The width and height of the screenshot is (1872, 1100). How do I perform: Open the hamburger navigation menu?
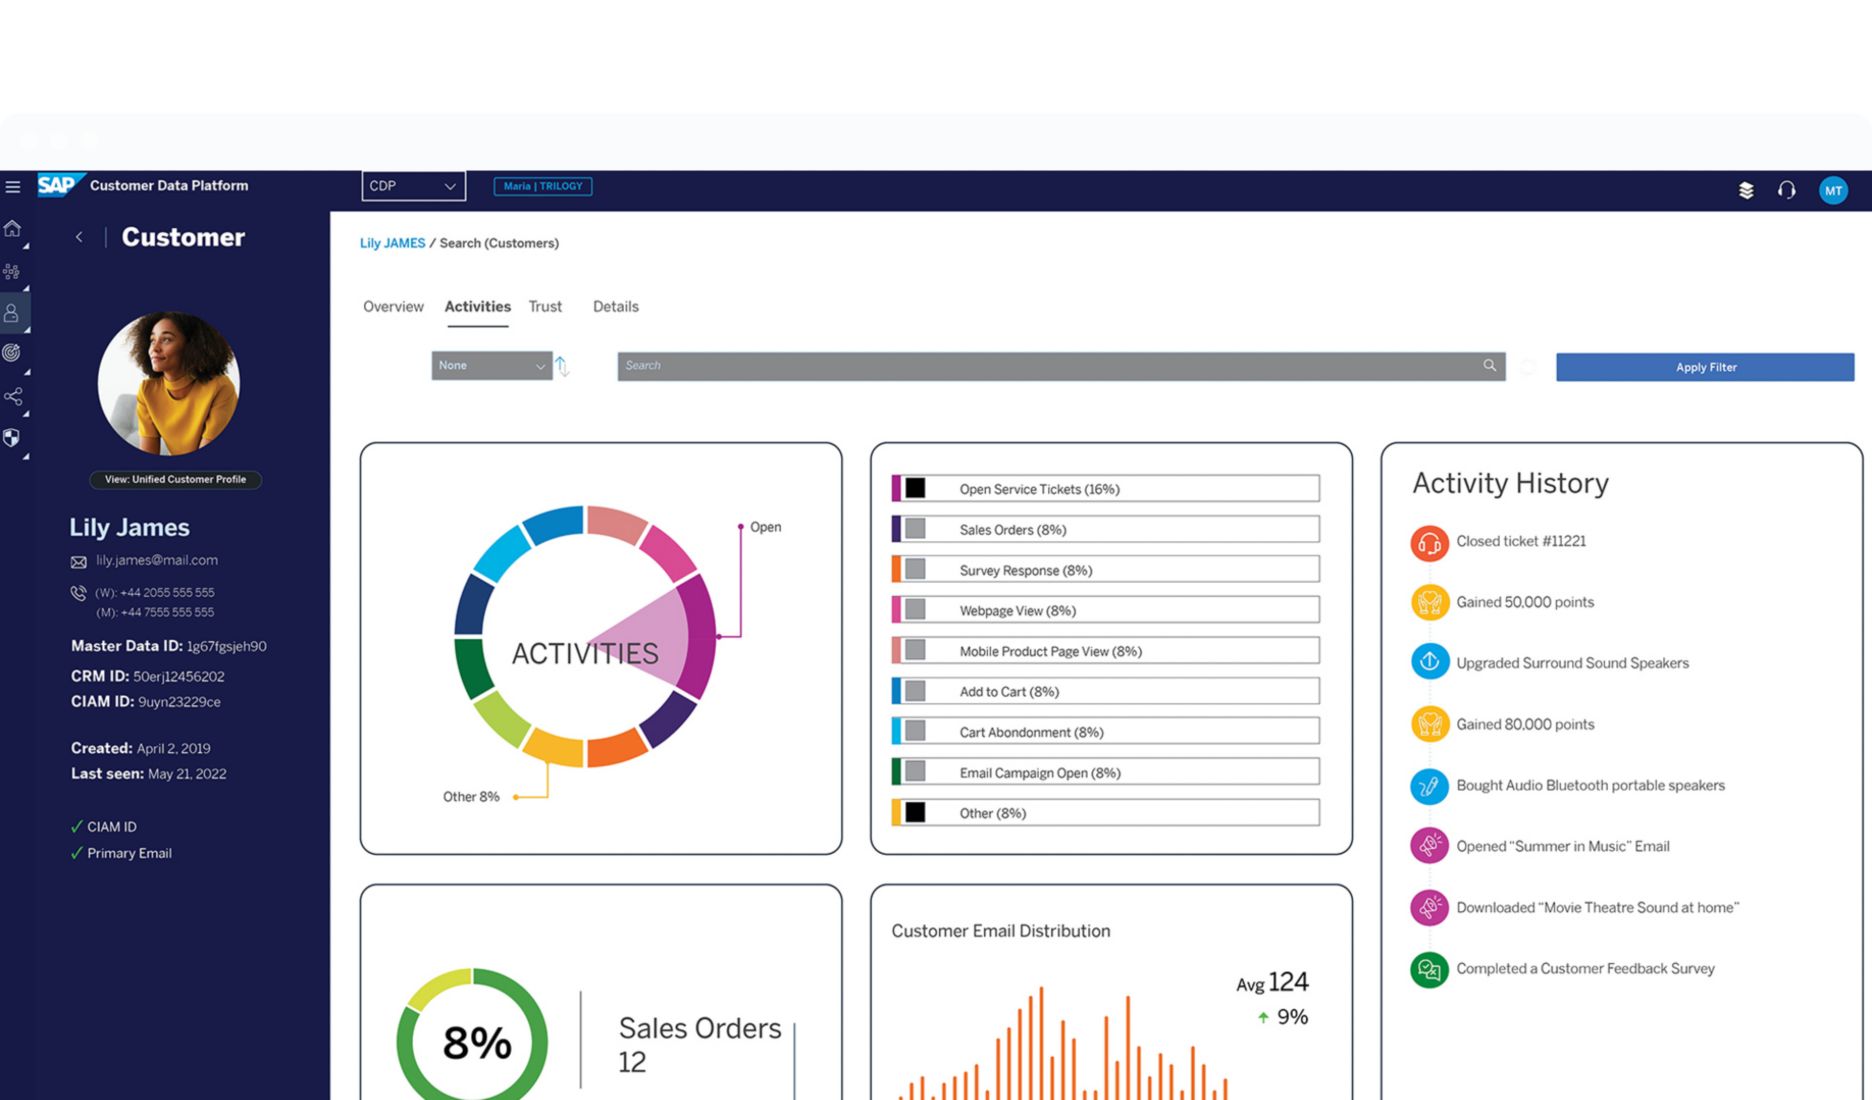click(13, 187)
